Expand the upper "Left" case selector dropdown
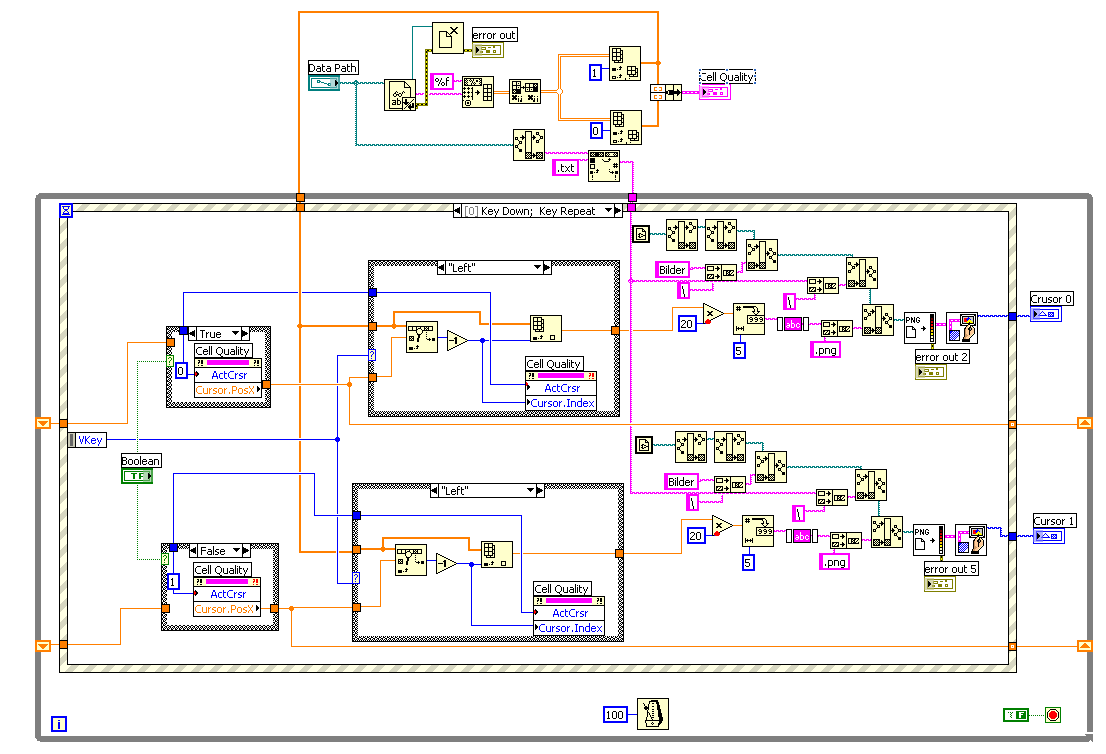This screenshot has width=1106, height=754. tap(537, 267)
